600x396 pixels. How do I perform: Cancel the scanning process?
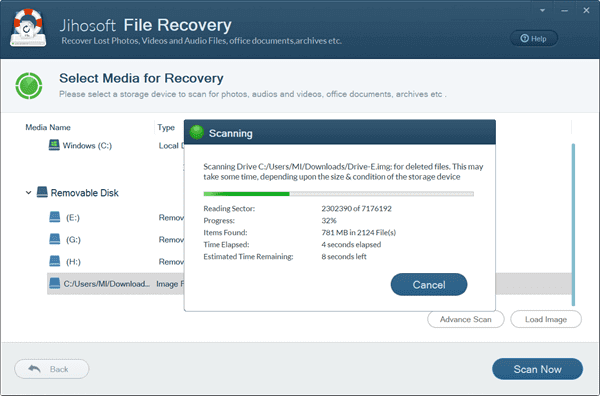[x=429, y=284]
